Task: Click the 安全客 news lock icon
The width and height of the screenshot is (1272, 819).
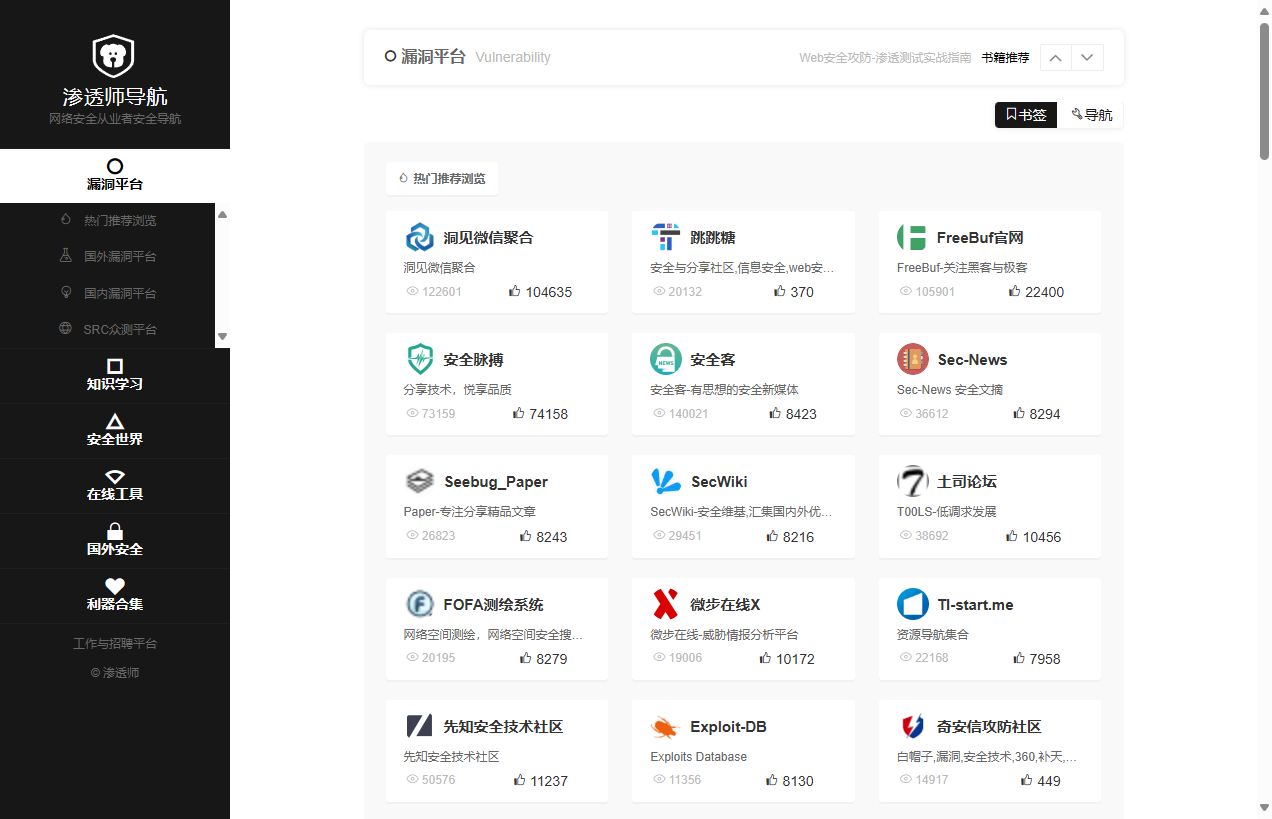Action: pyautogui.click(x=665, y=359)
